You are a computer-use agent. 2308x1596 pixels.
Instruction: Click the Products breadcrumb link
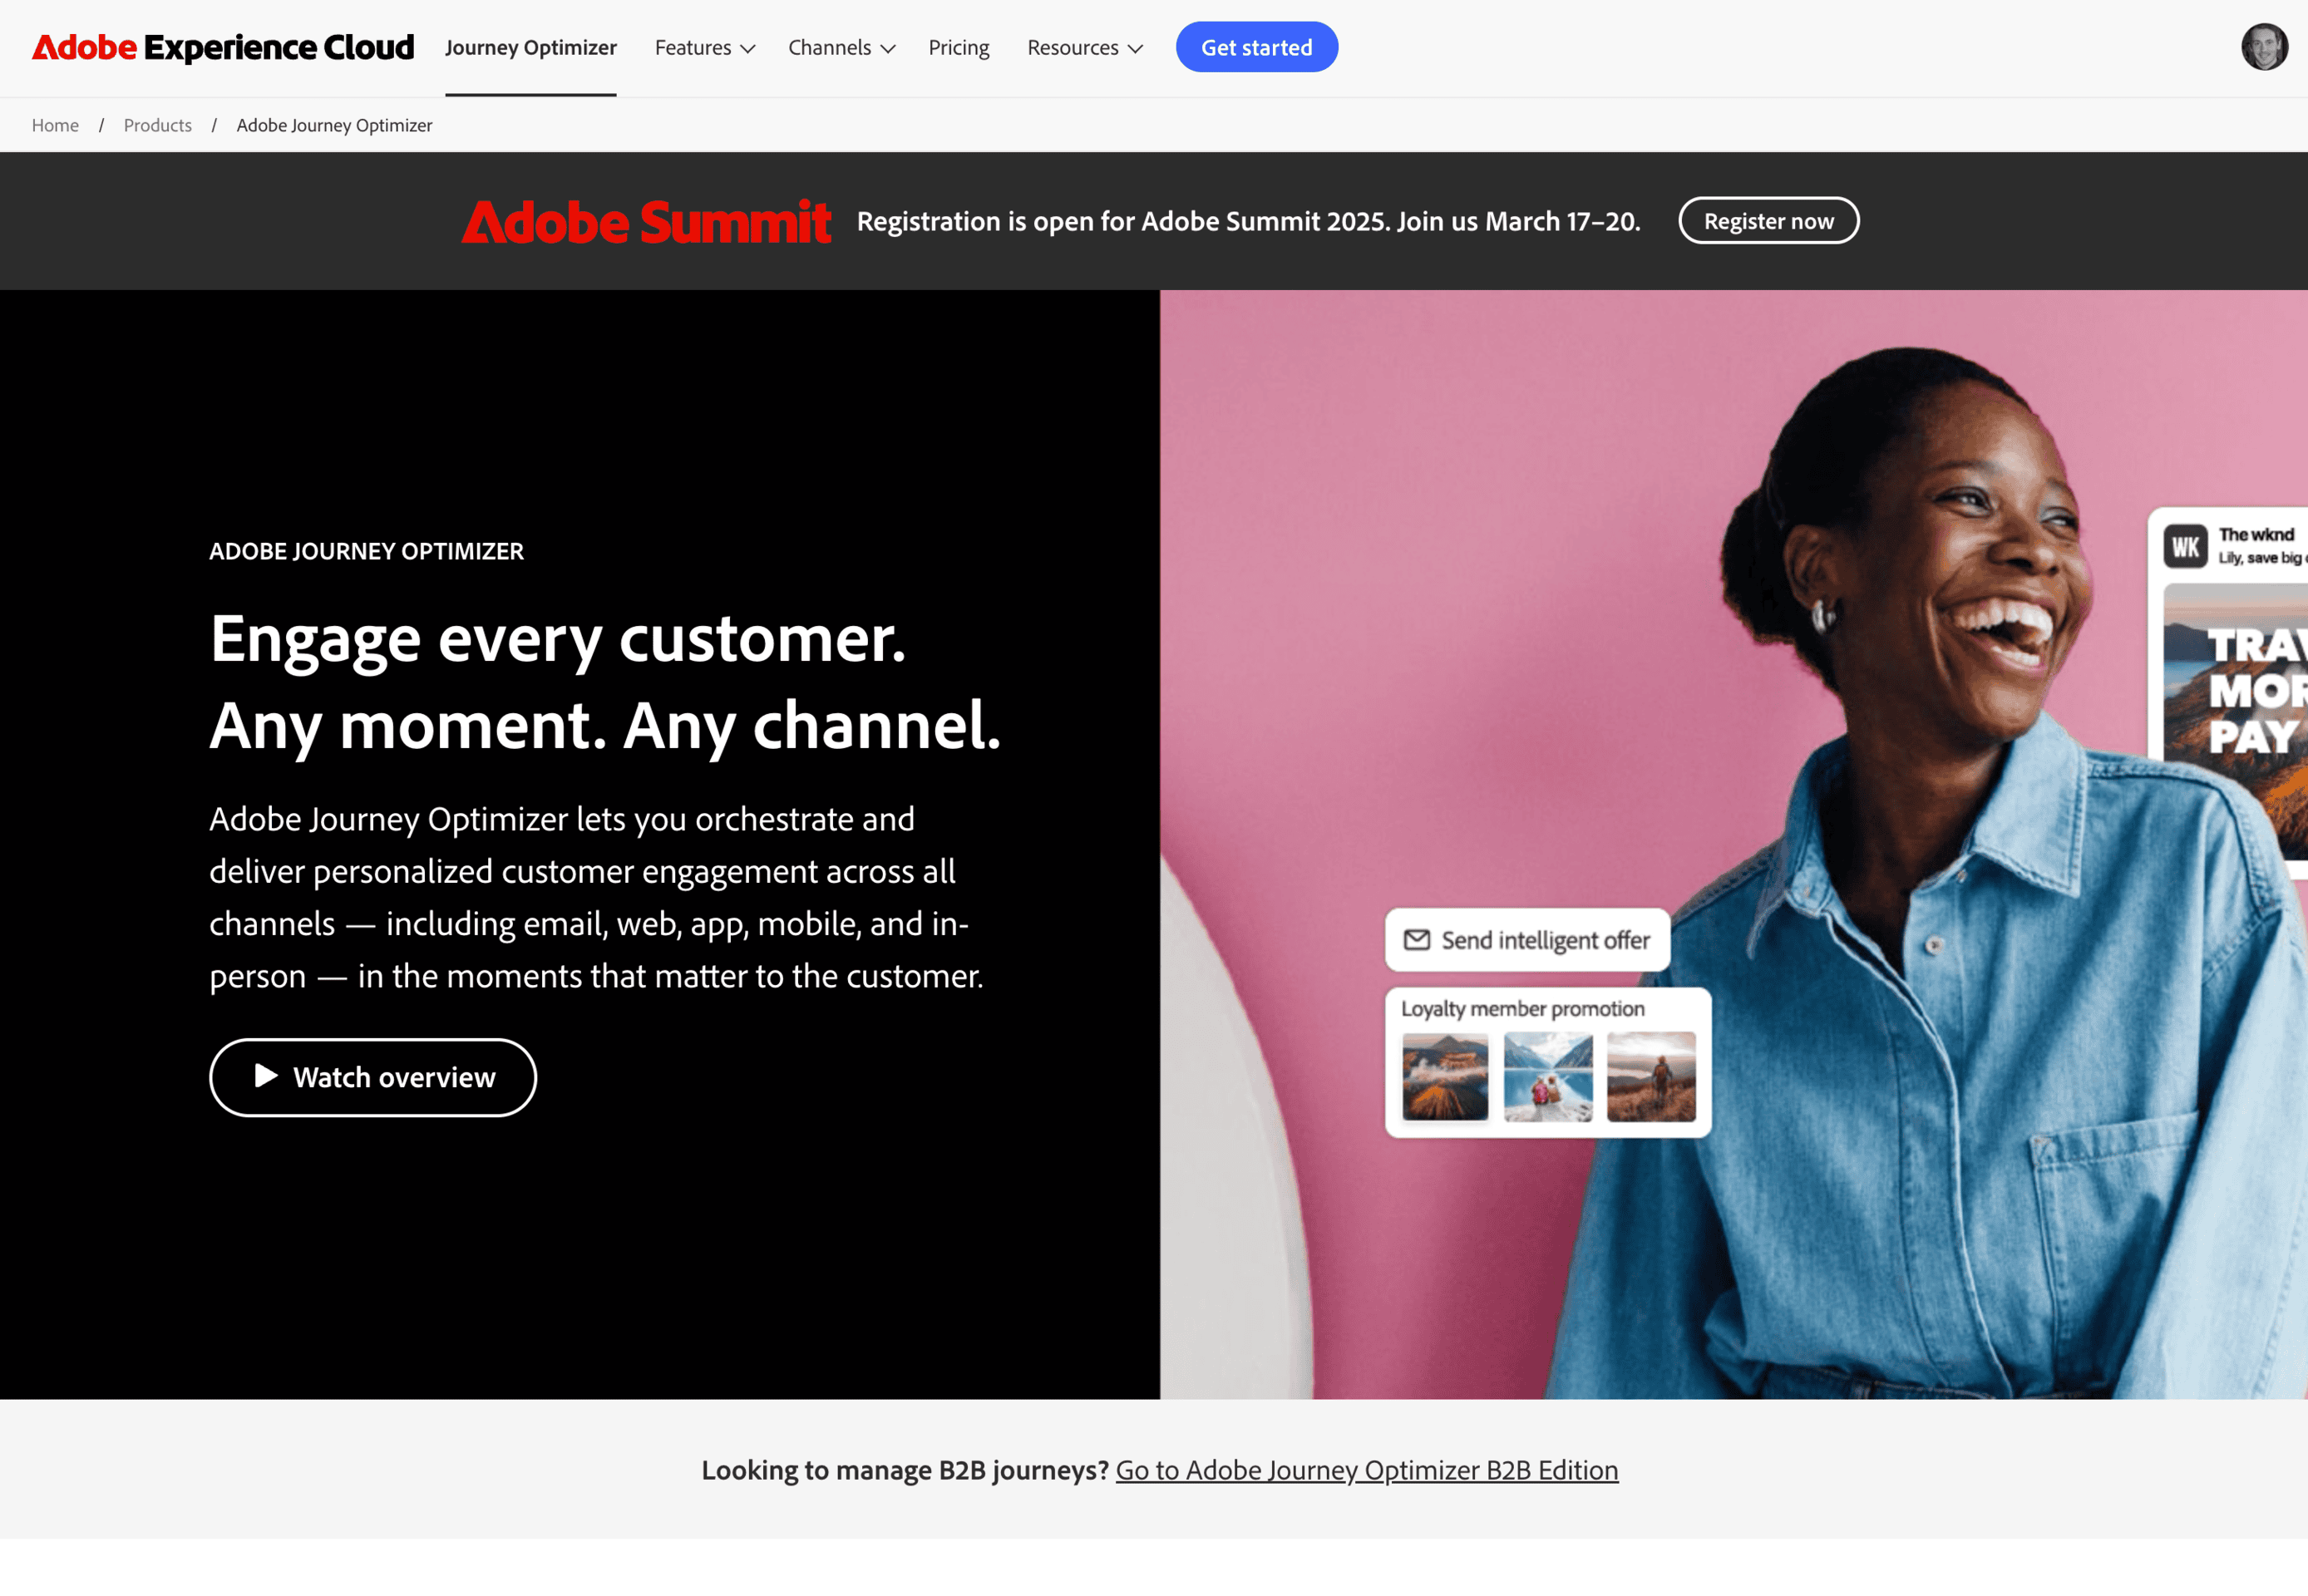pyautogui.click(x=158, y=125)
